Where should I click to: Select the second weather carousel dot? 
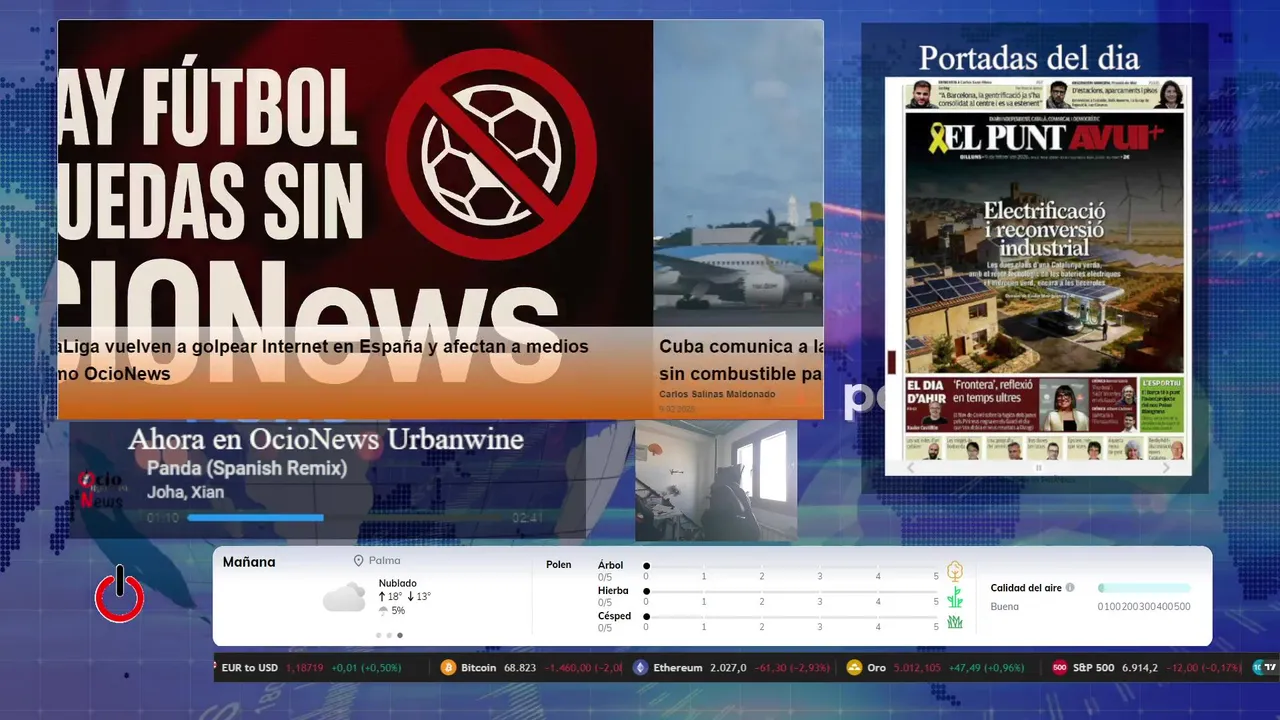389,635
